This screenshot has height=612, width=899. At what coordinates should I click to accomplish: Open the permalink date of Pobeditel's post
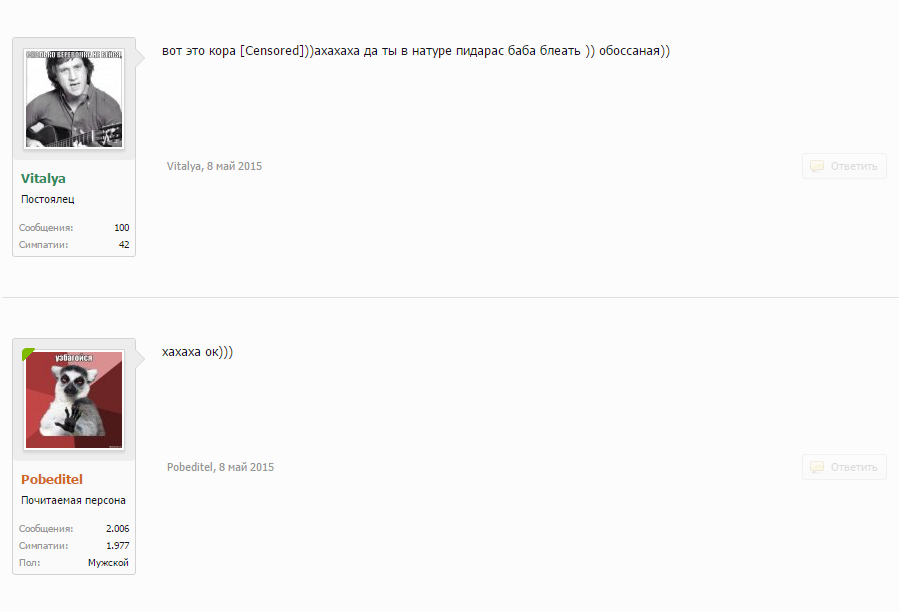pos(247,467)
